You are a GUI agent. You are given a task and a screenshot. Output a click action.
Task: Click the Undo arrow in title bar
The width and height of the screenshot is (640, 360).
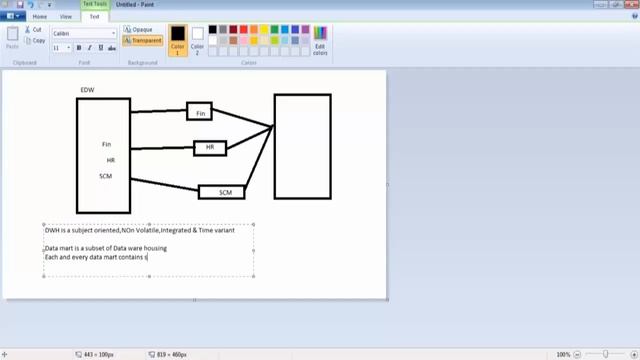point(31,4)
